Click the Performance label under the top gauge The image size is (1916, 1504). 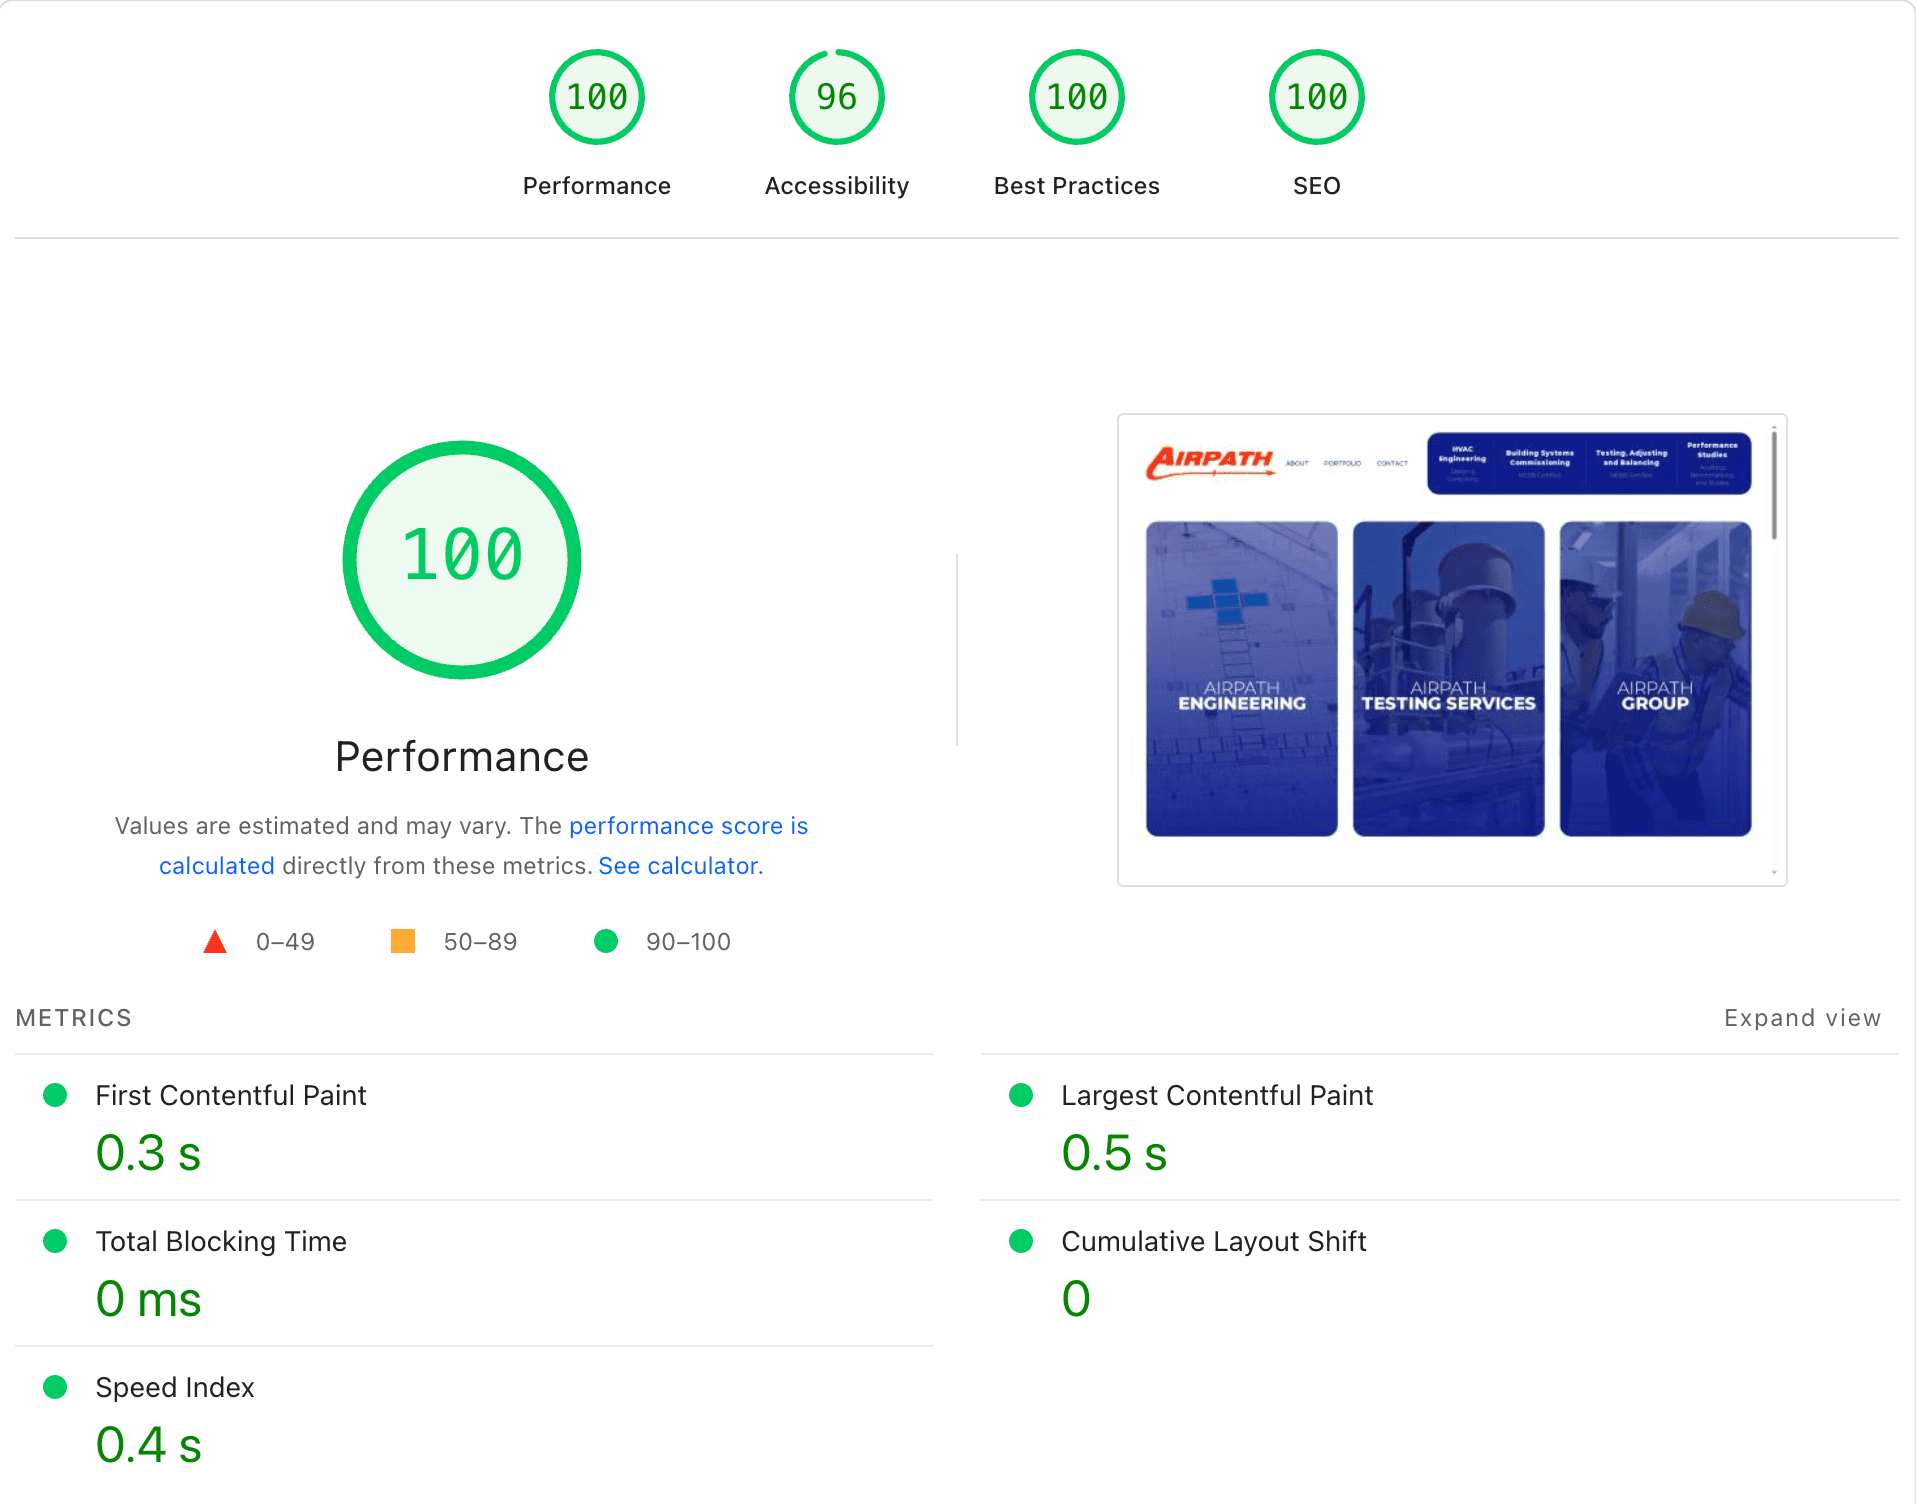pos(597,186)
